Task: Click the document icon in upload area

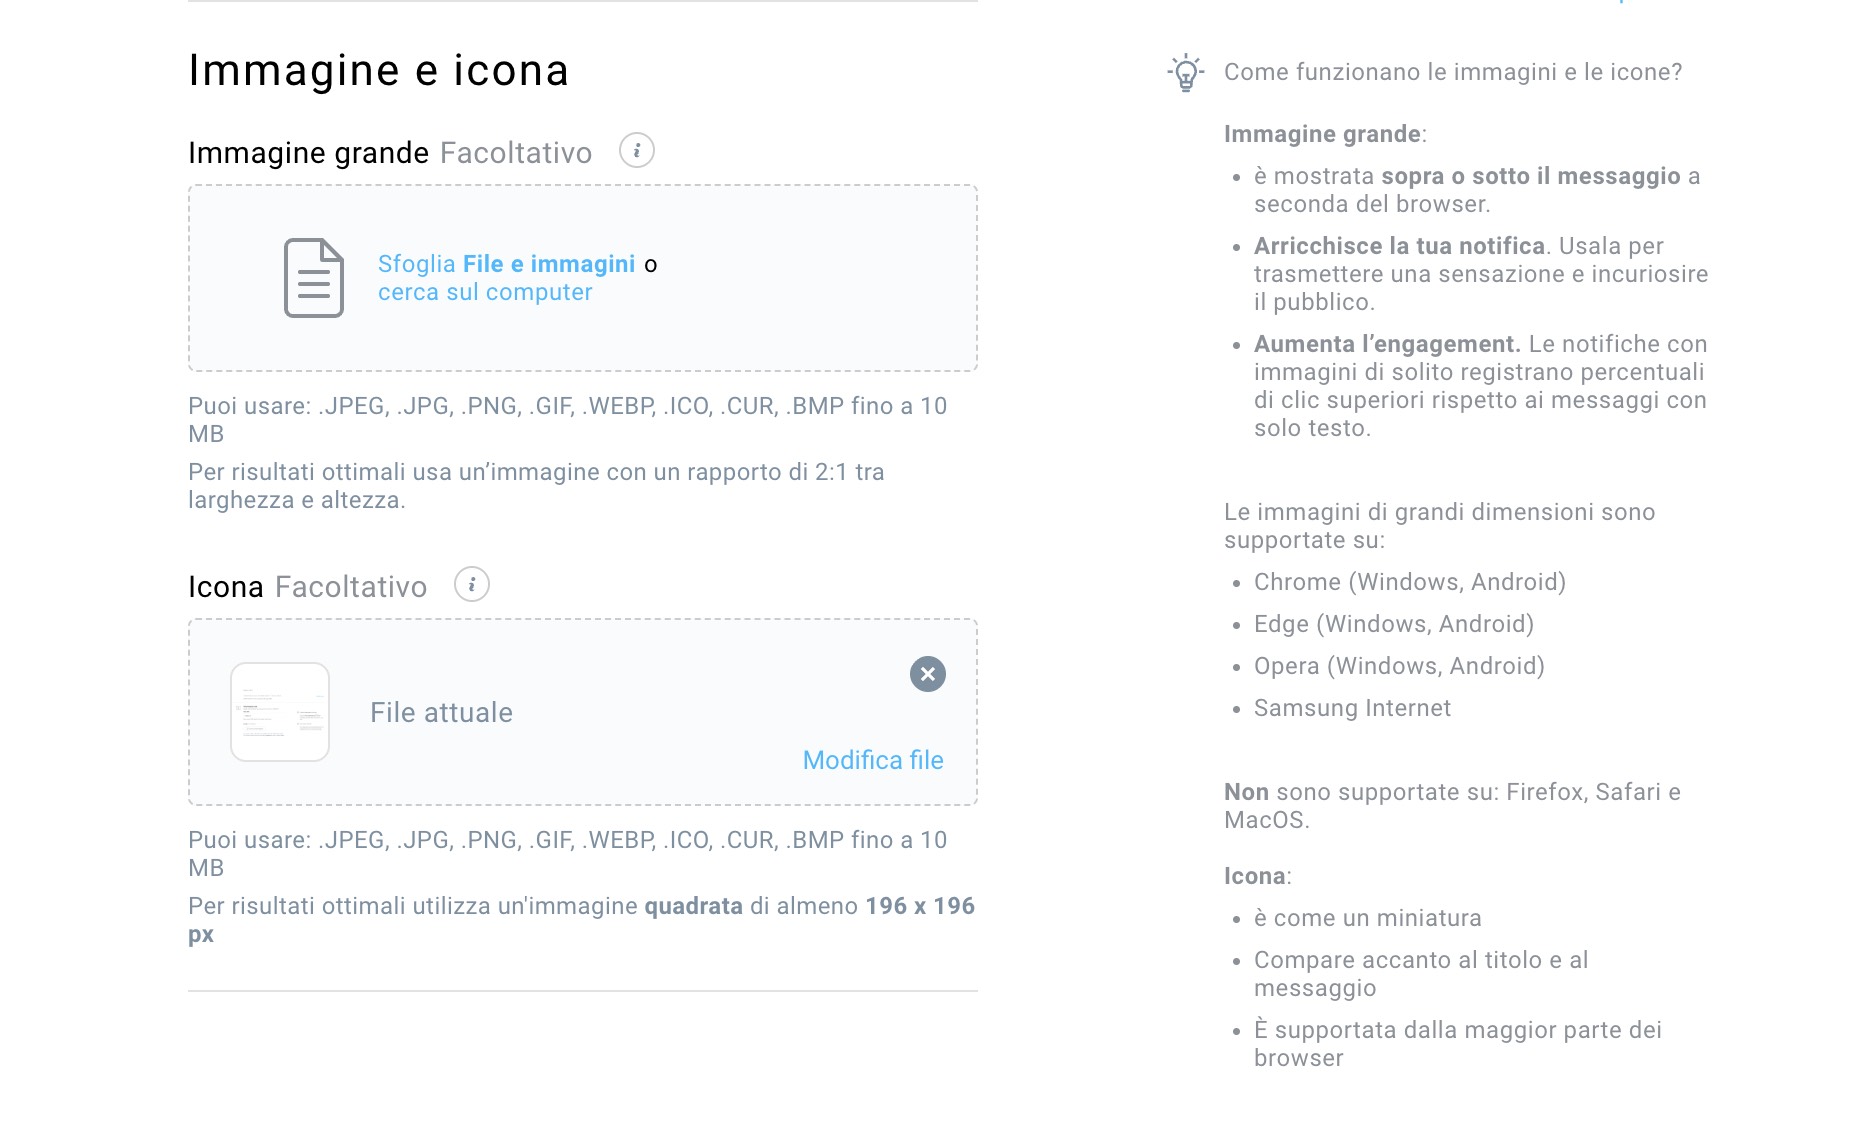Action: [x=314, y=278]
